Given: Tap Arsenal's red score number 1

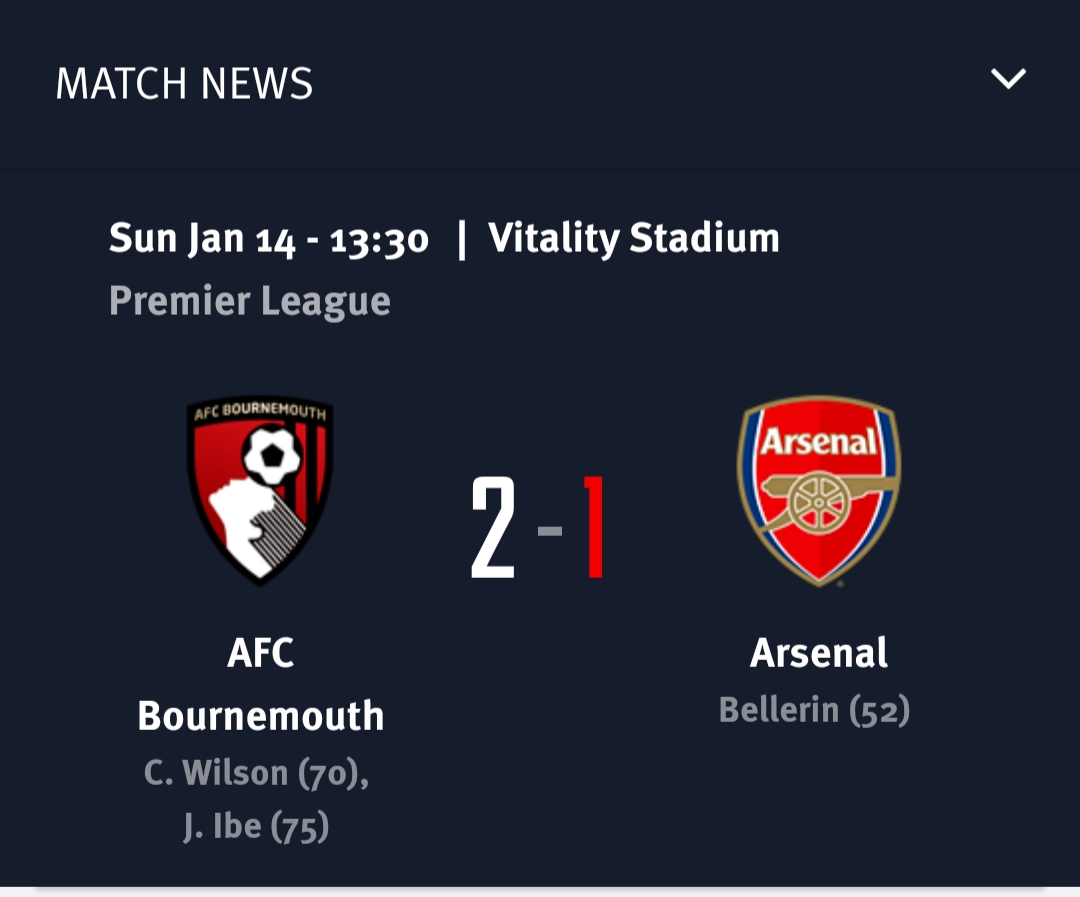Looking at the screenshot, I should pos(594,527).
